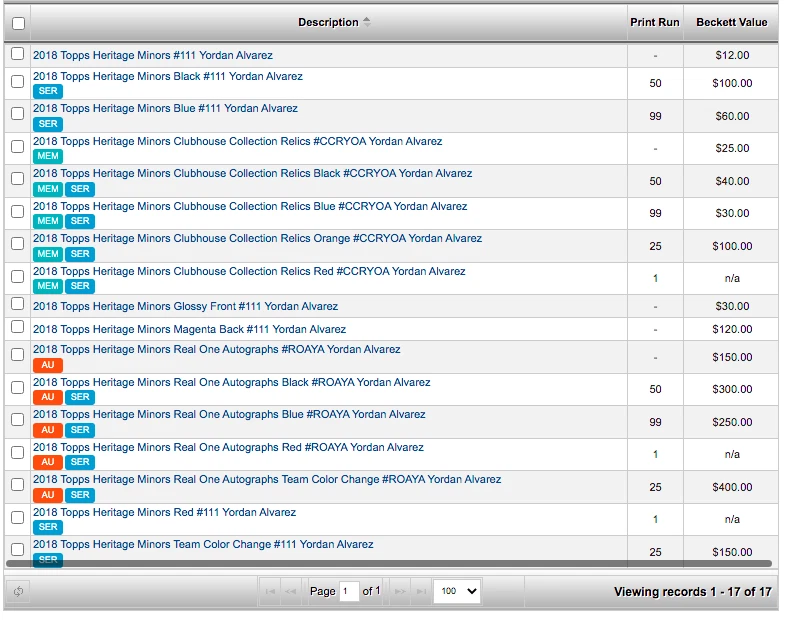The image size is (787, 620).
Task: Click SER badge on Autographs Team Color Change row
Action: coord(80,494)
